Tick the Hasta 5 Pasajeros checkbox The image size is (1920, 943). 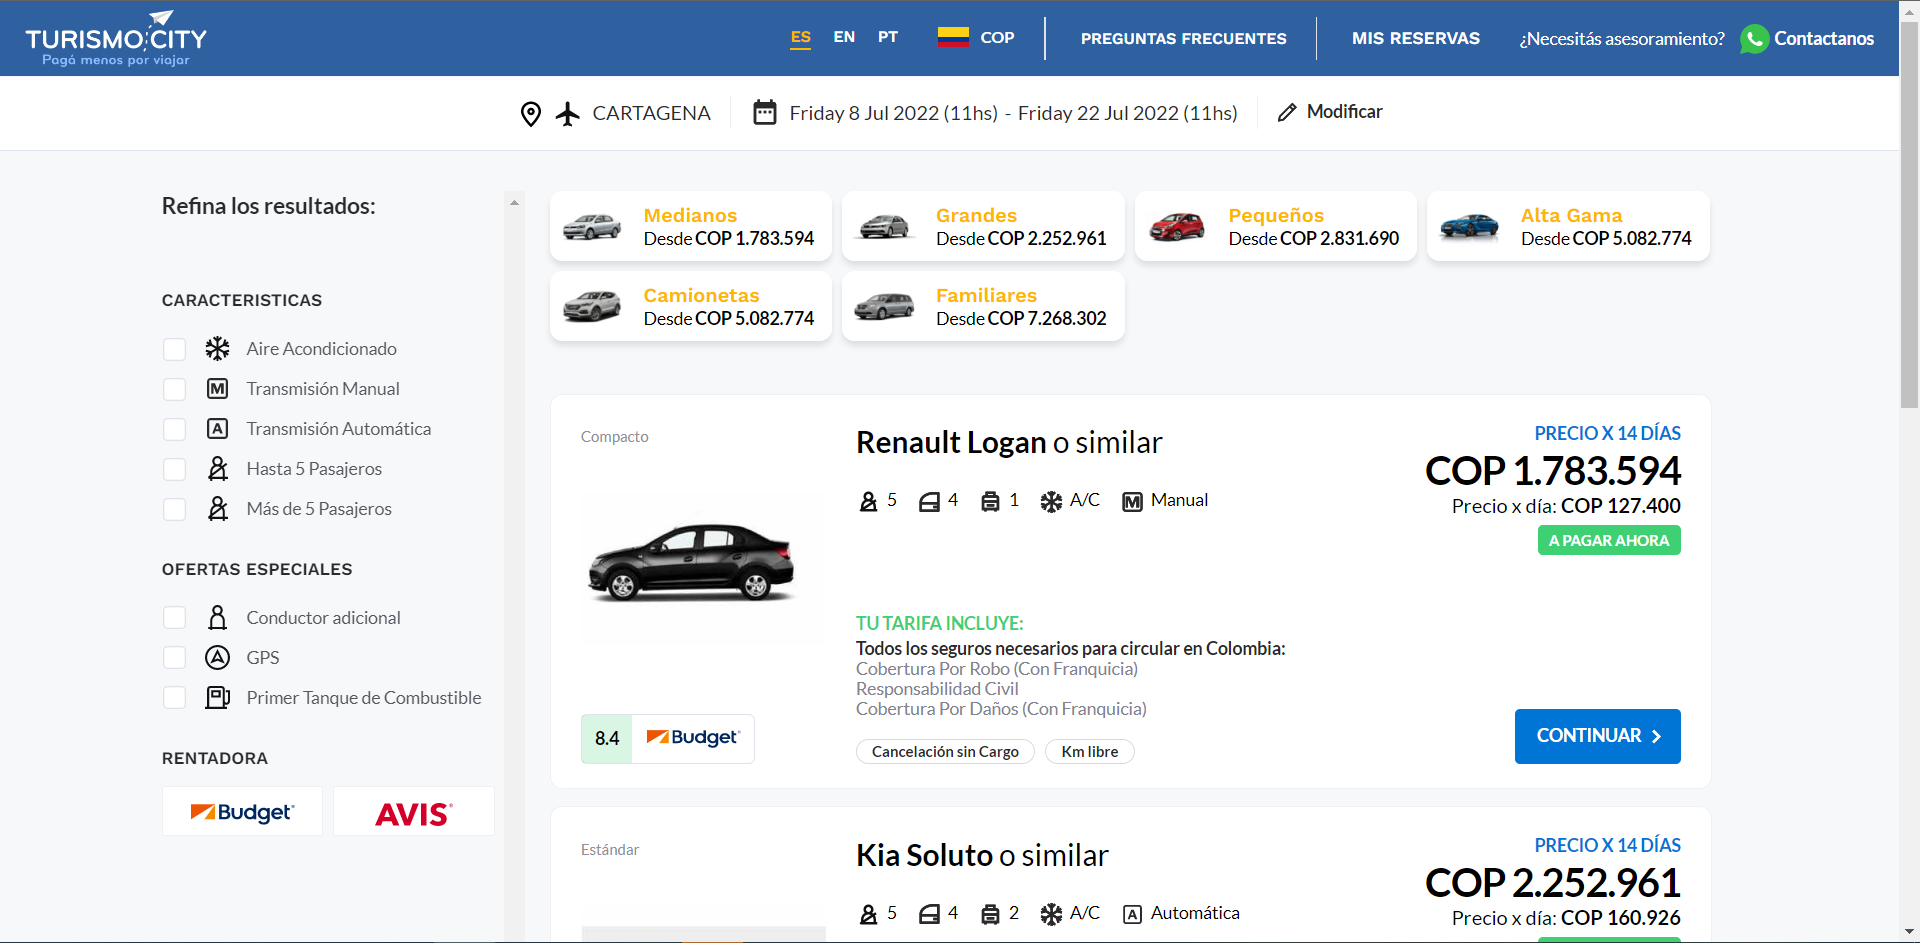coord(174,469)
